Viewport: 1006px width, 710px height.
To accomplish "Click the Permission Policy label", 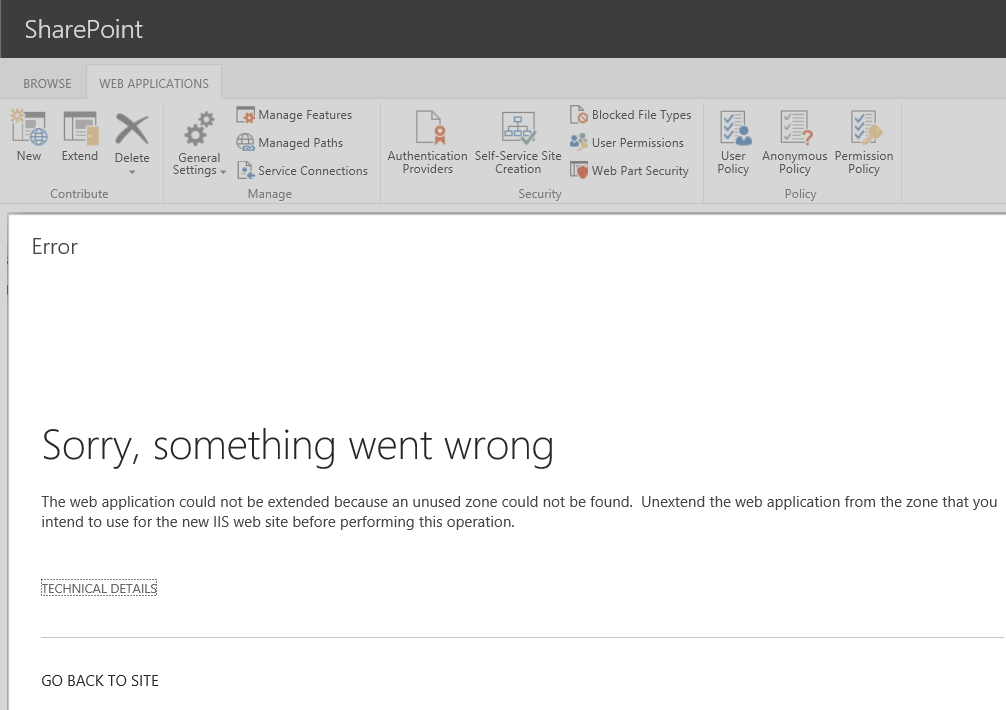I will [x=864, y=162].
